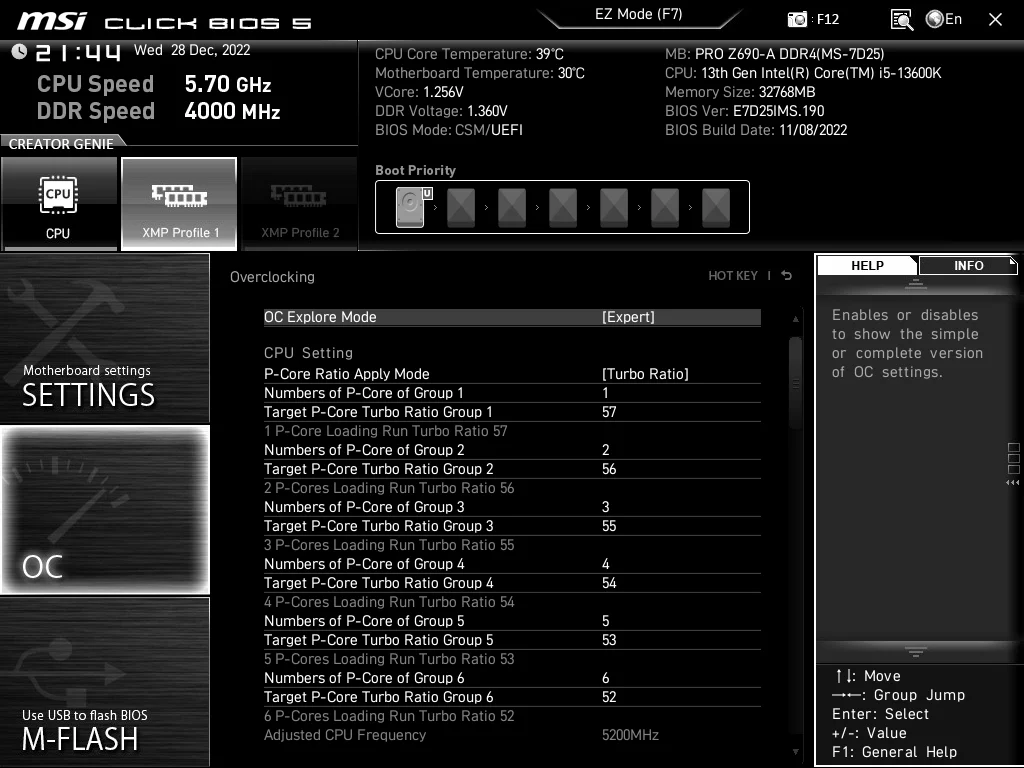Open the BIOS search magnifier icon
The height and width of the screenshot is (768, 1024).
tap(901, 20)
